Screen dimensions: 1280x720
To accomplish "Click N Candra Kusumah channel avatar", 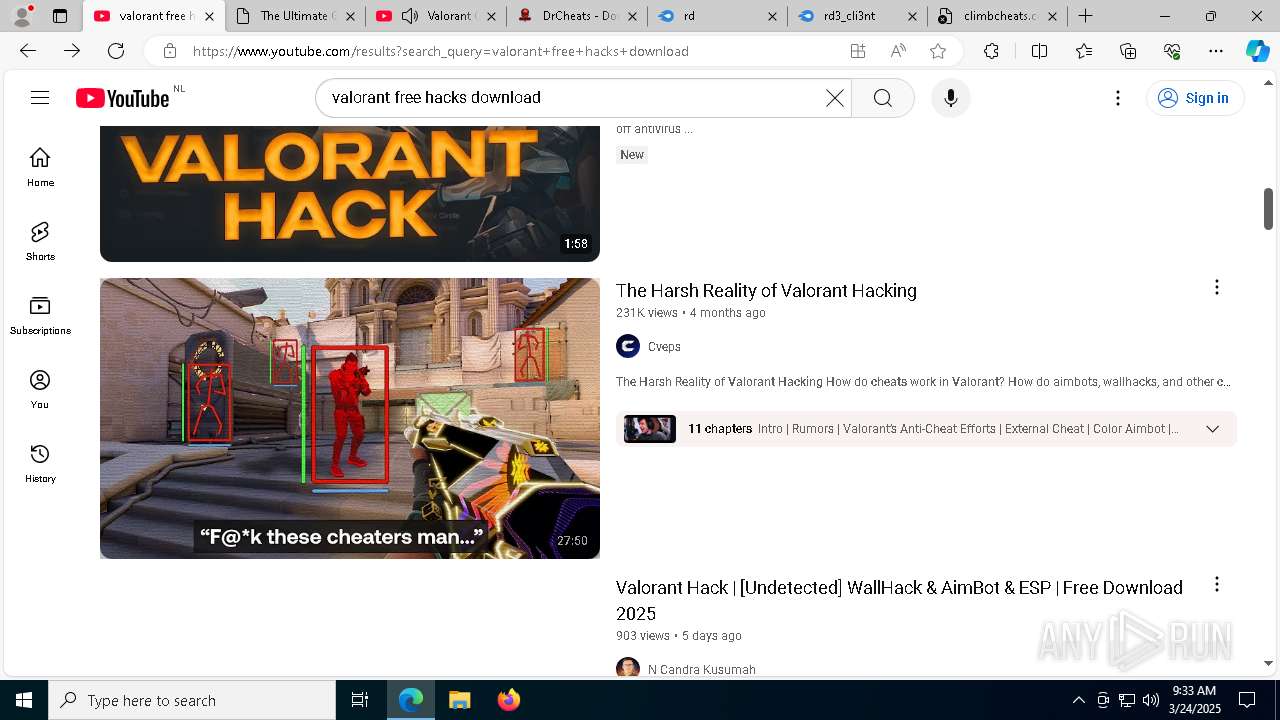I will point(628,668).
